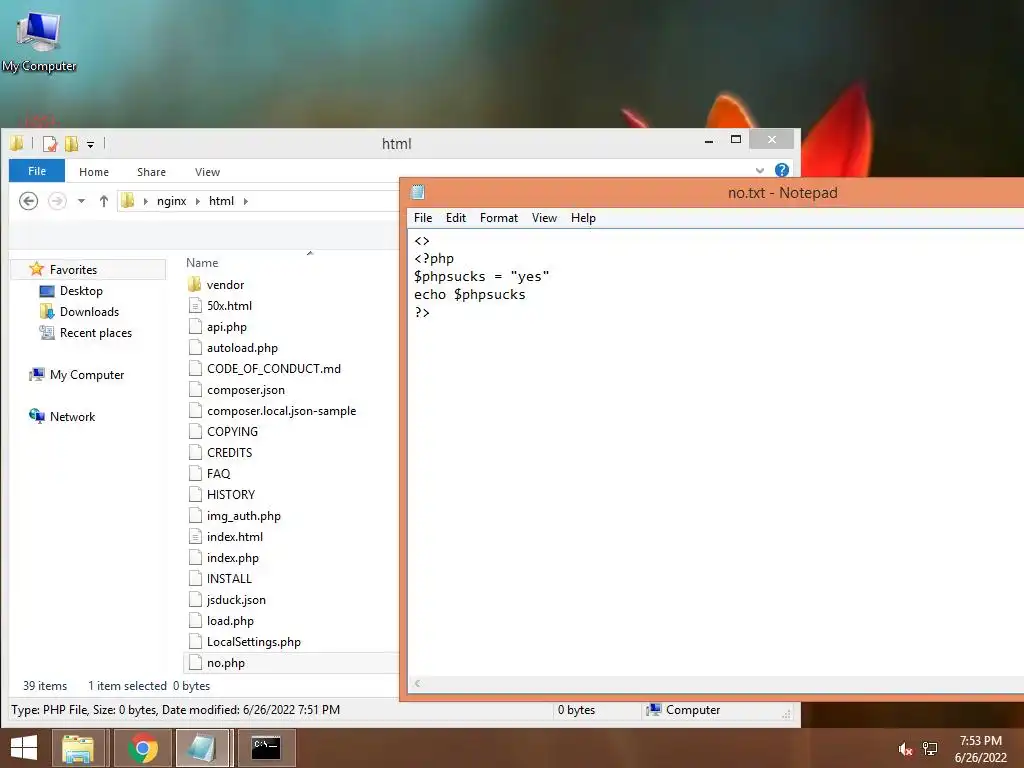Go up one folder level arrow
The width and height of the screenshot is (1024, 768).
coord(104,201)
